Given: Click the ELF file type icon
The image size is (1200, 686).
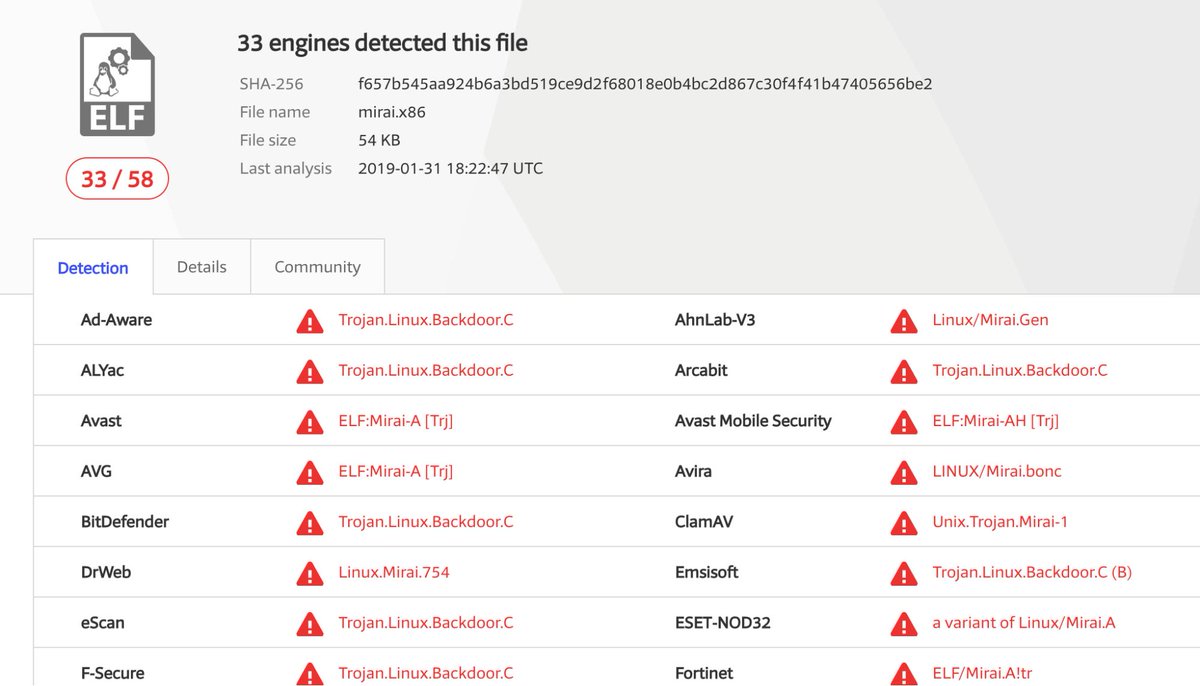Looking at the screenshot, I should (118, 84).
